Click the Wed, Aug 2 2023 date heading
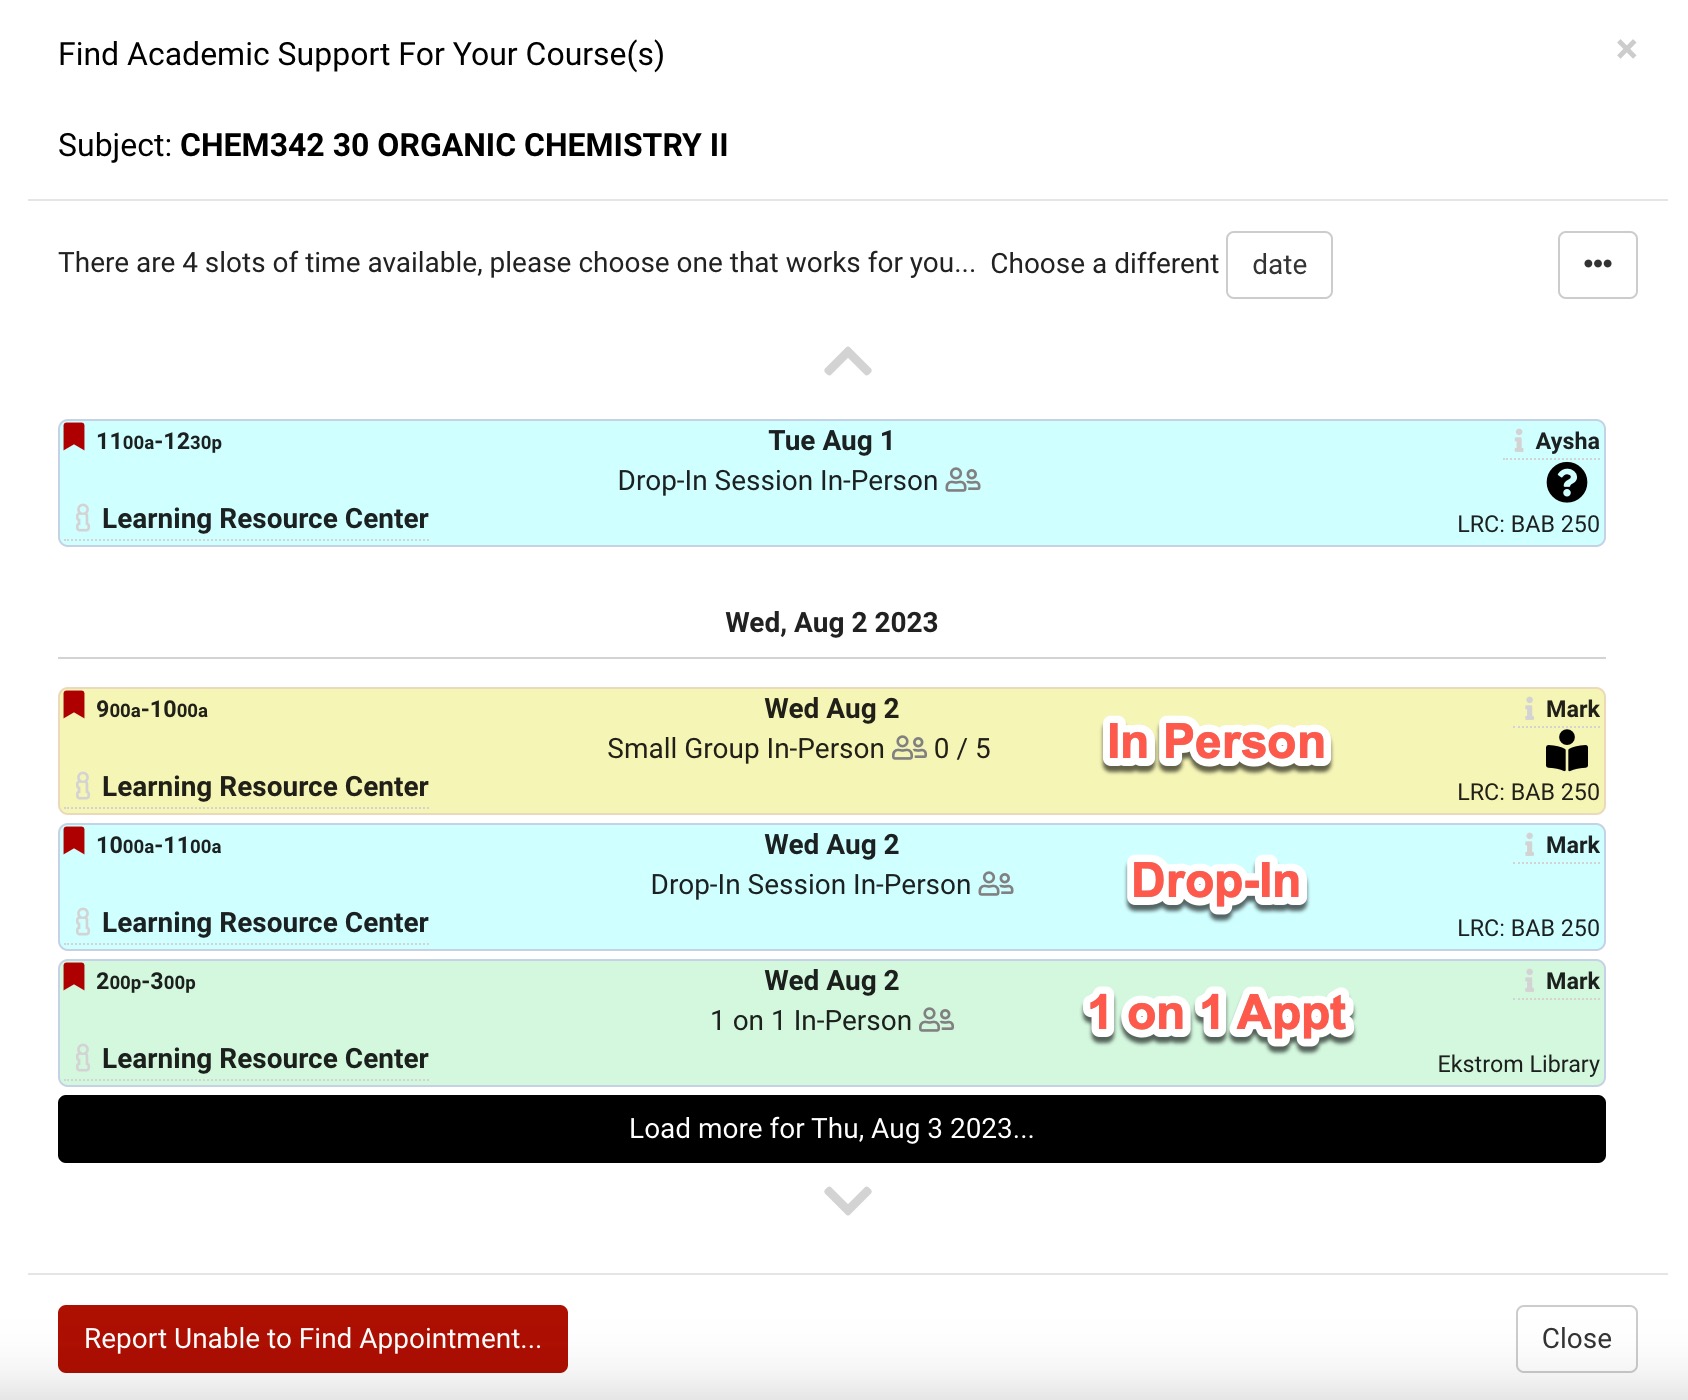Image resolution: width=1688 pixels, height=1400 pixels. (832, 623)
